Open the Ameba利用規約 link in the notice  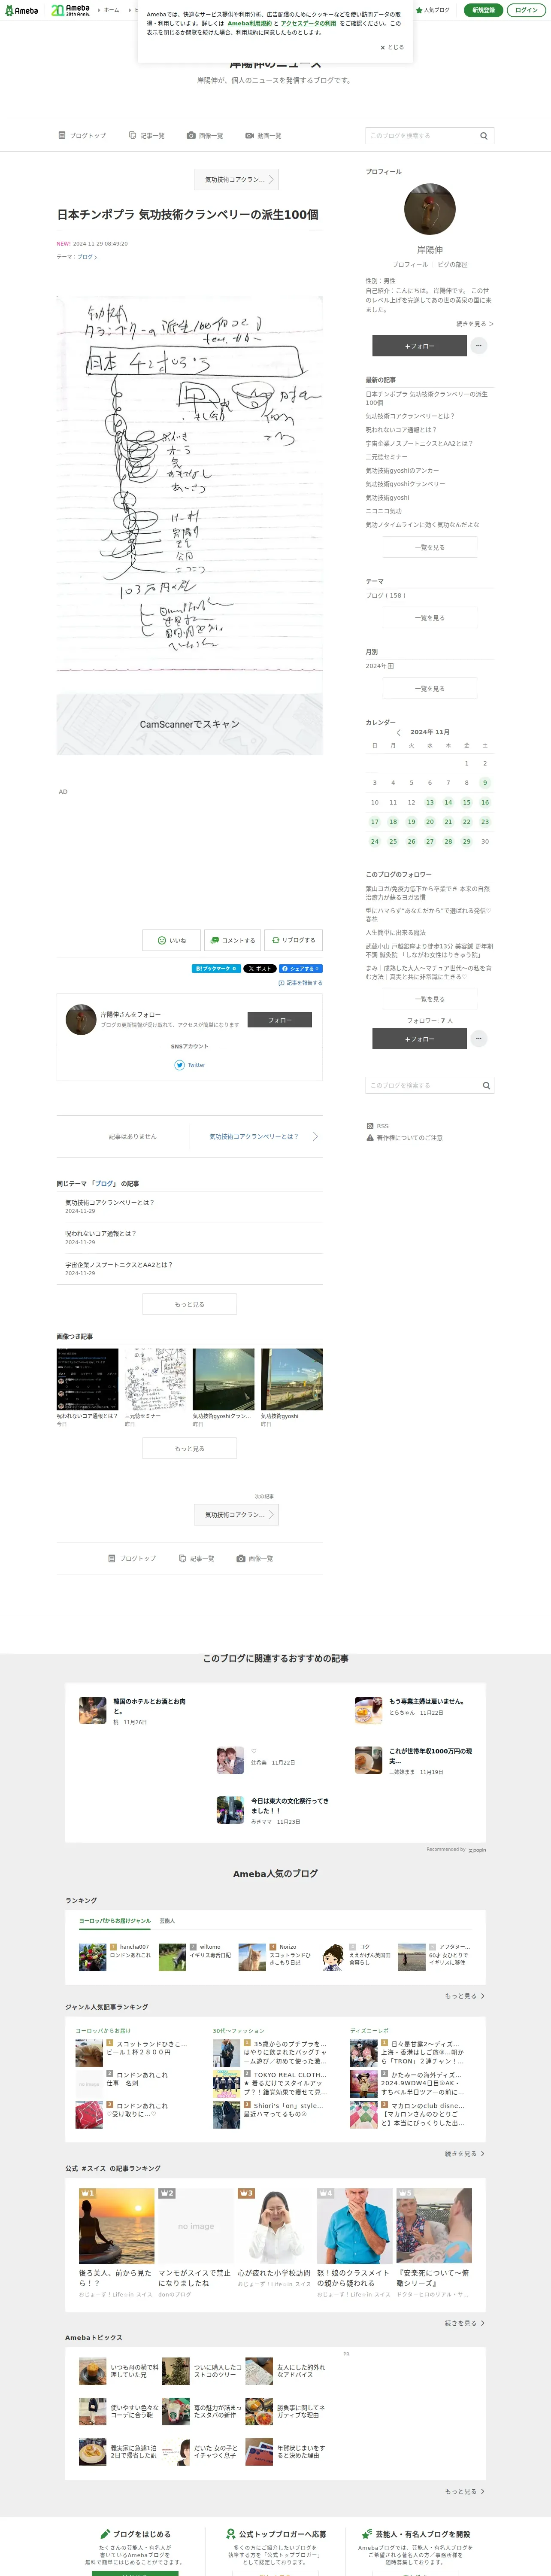coord(249,23)
